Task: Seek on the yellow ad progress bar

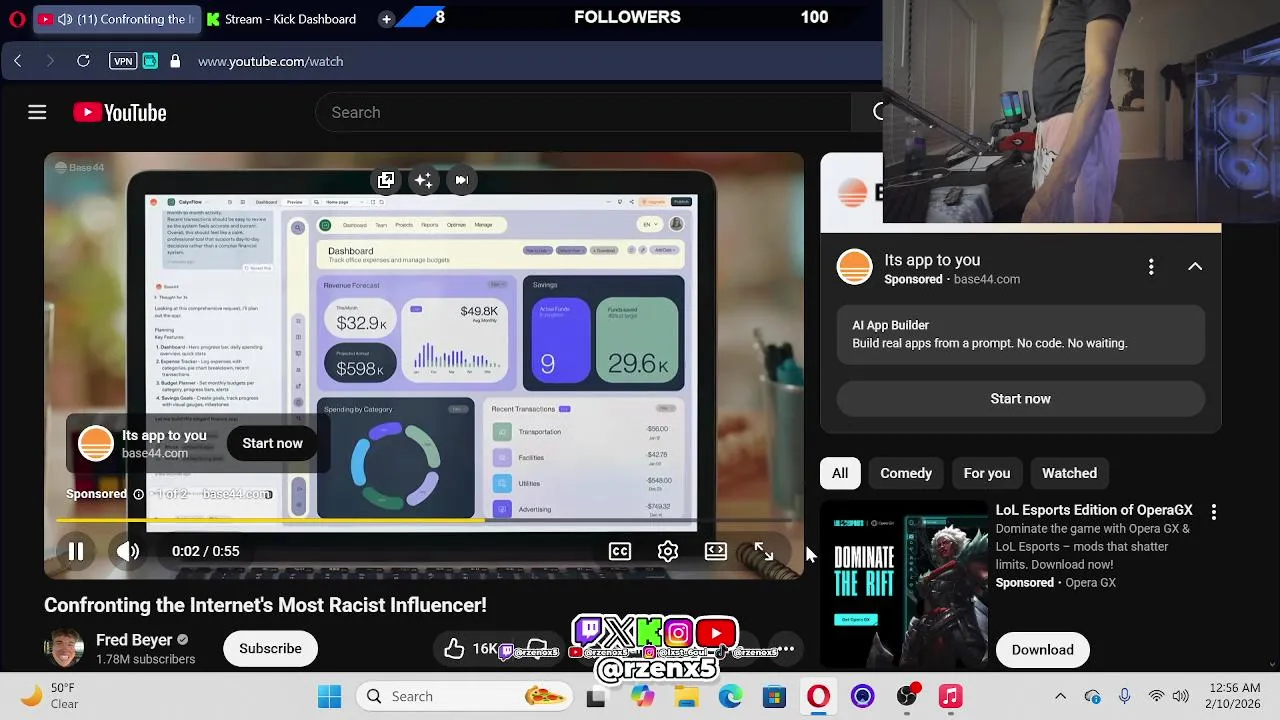Action: (x=424, y=520)
